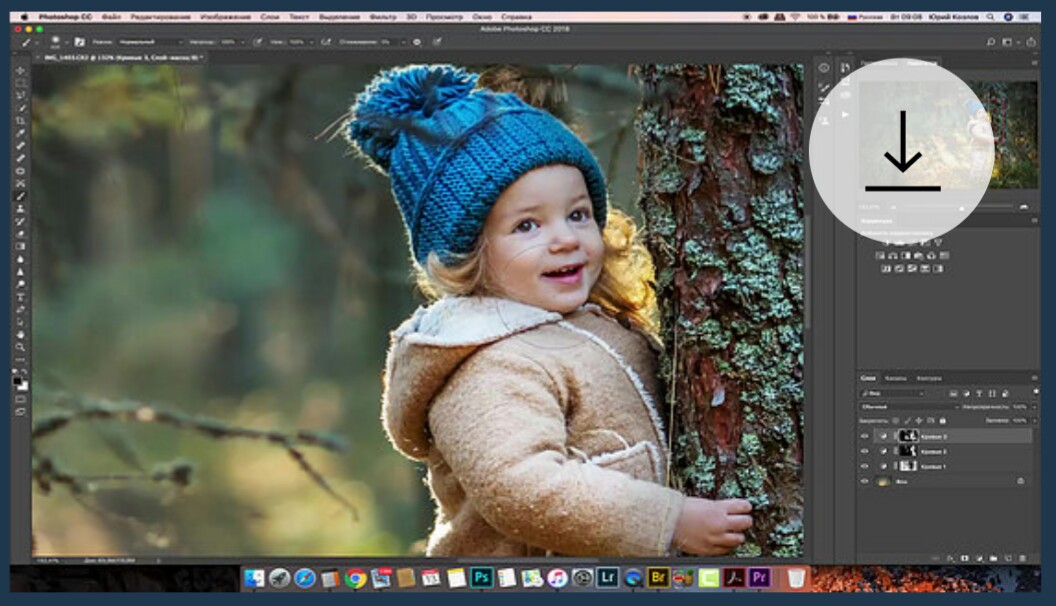This screenshot has width=1056, height=606.
Task: Click the smoothing options gear icon
Action: point(417,42)
